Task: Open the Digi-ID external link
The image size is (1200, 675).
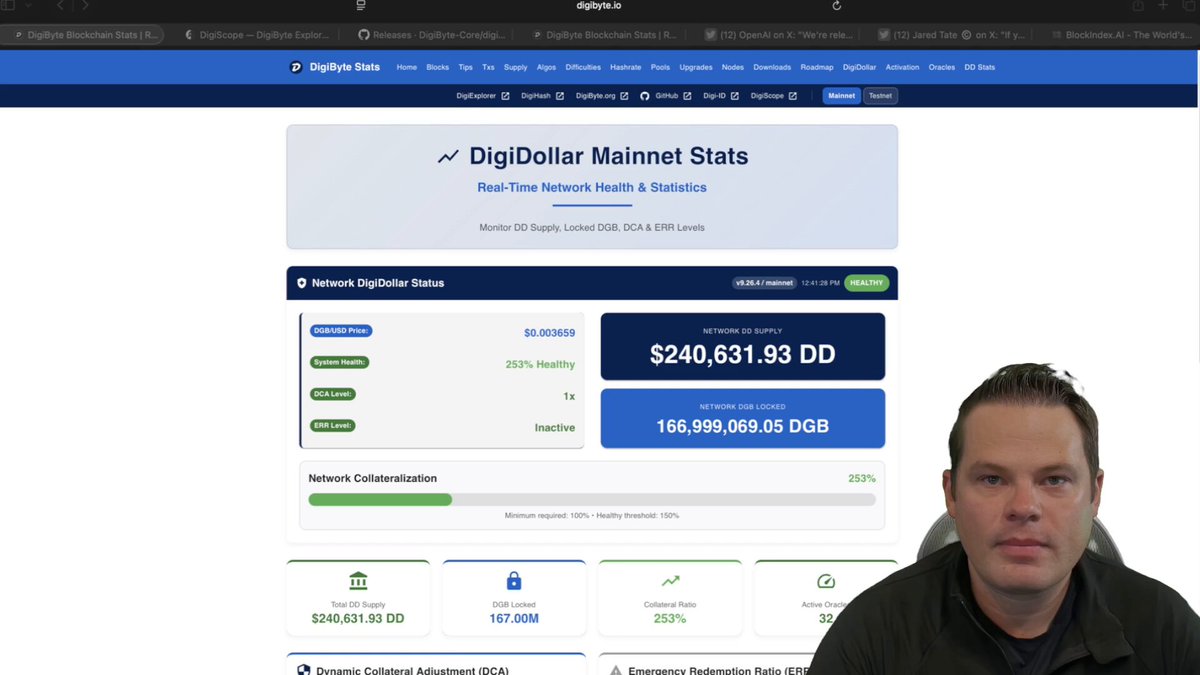Action: click(721, 96)
